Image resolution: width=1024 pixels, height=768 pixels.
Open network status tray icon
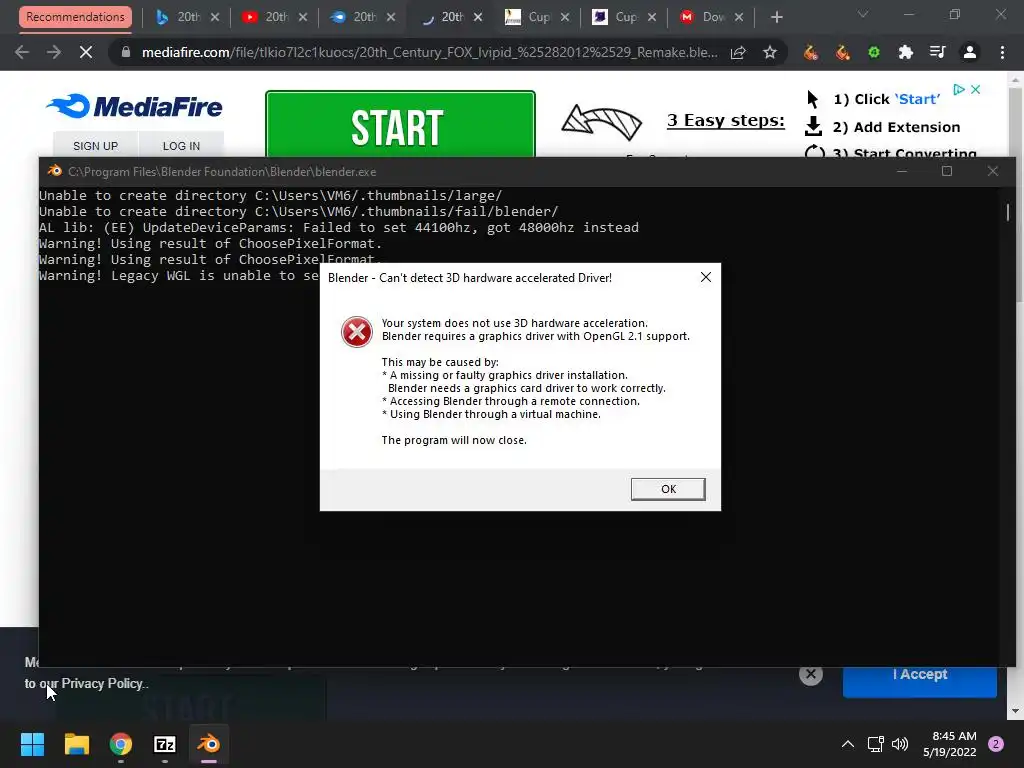(x=875, y=744)
